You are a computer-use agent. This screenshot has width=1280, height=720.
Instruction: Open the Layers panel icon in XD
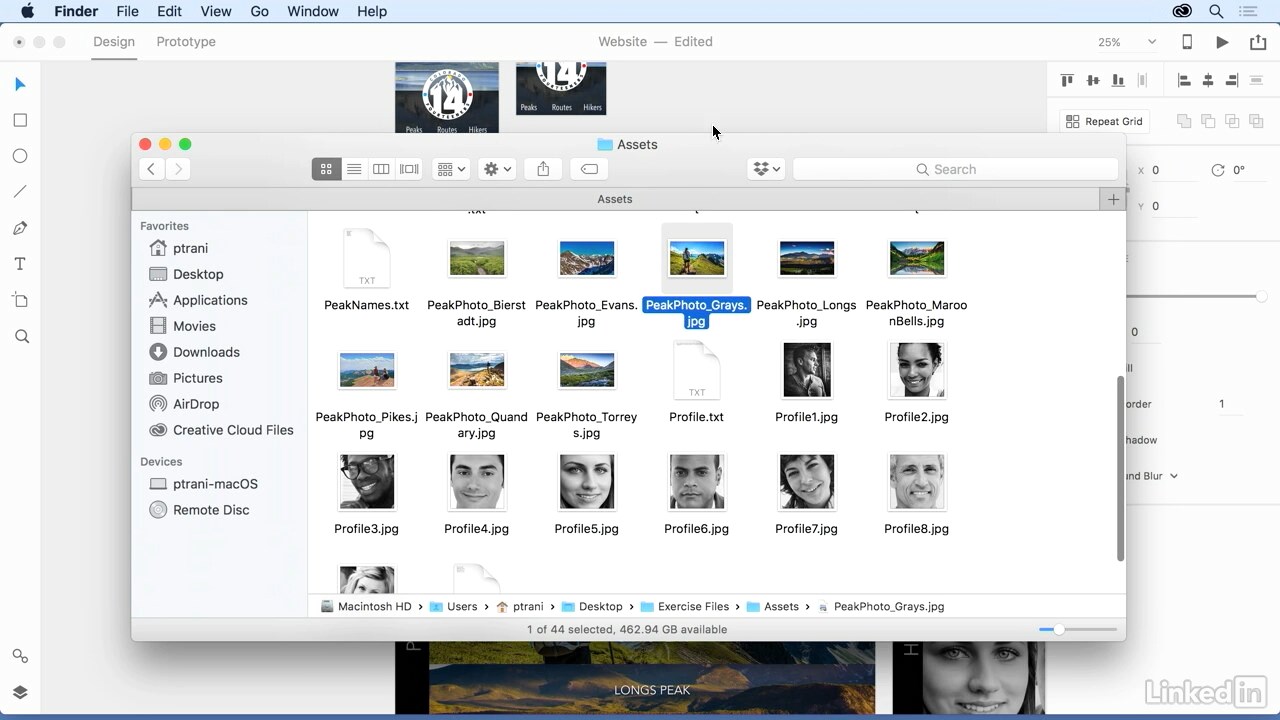point(20,692)
